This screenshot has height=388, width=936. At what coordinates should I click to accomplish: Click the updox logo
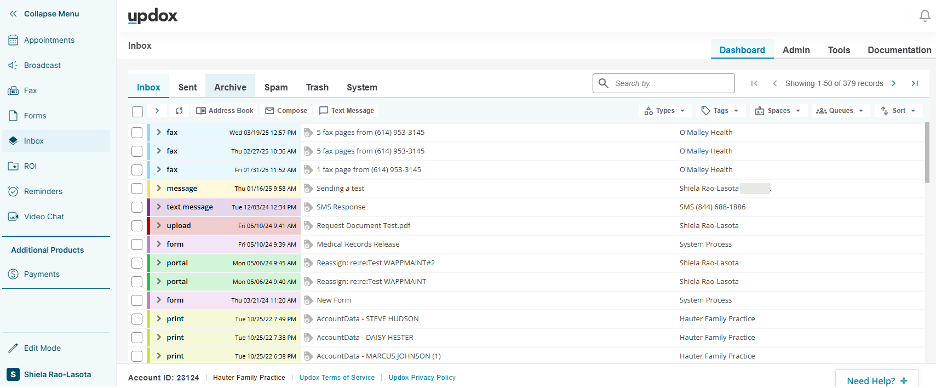(x=152, y=16)
